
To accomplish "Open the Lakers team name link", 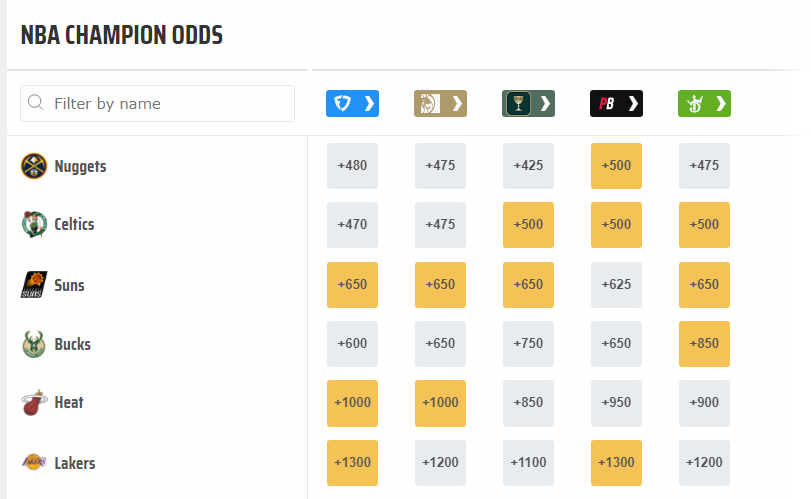I will (x=75, y=463).
